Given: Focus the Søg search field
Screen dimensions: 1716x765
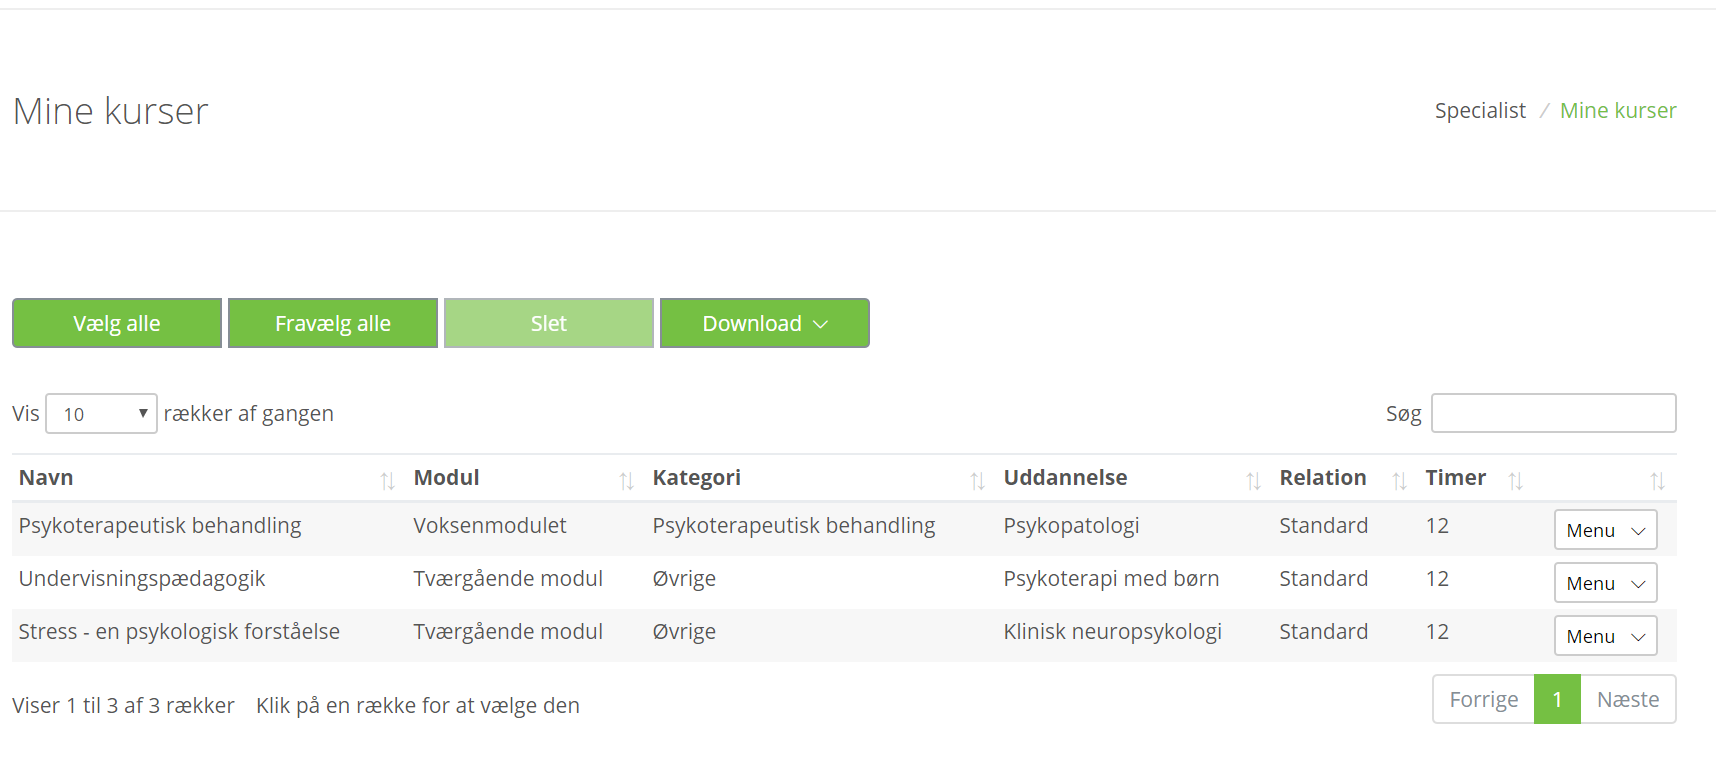Looking at the screenshot, I should [1553, 413].
